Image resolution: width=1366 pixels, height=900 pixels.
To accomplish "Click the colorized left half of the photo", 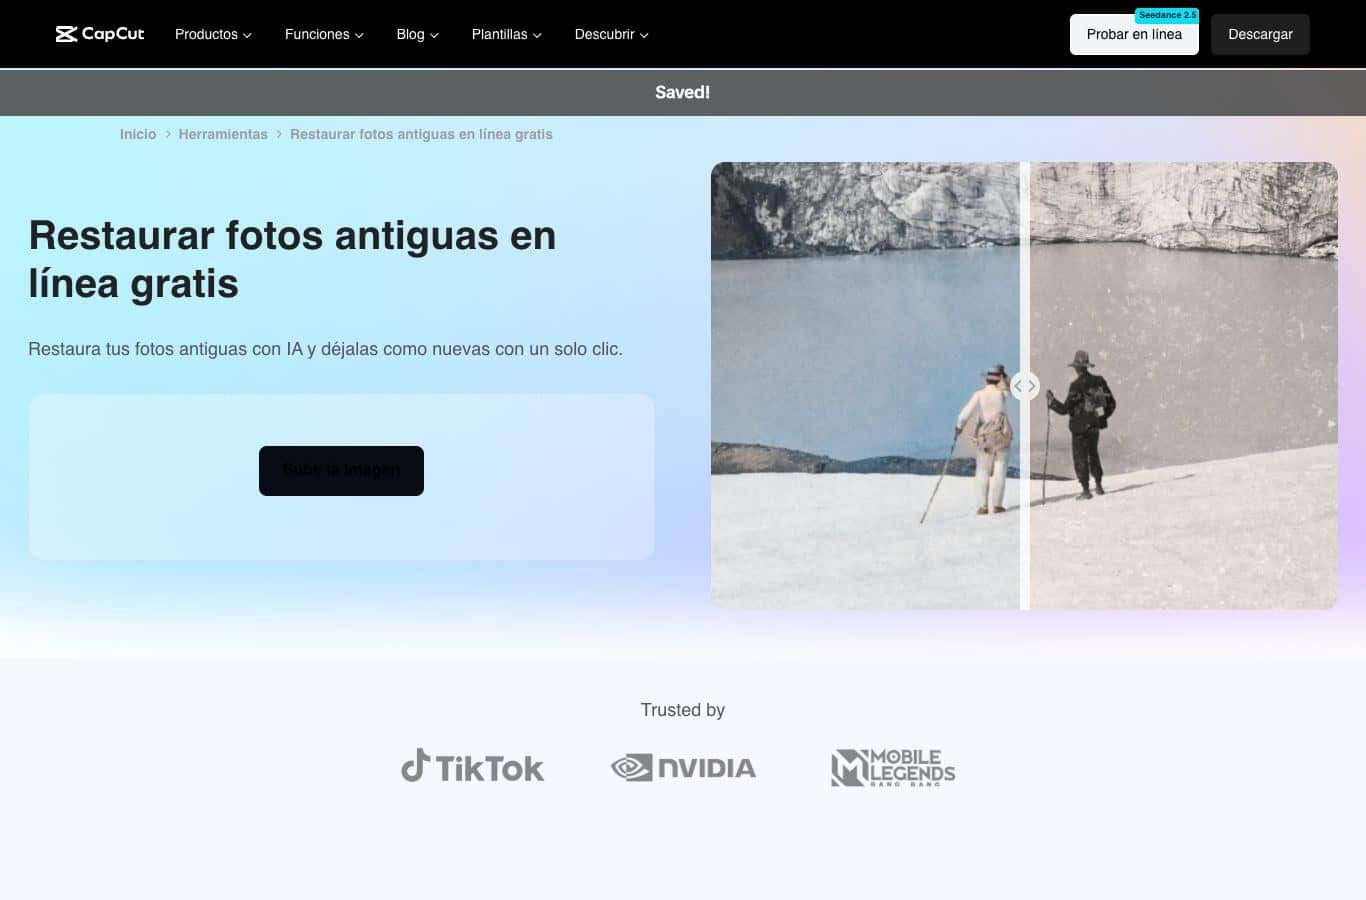I will pyautogui.click(x=865, y=386).
